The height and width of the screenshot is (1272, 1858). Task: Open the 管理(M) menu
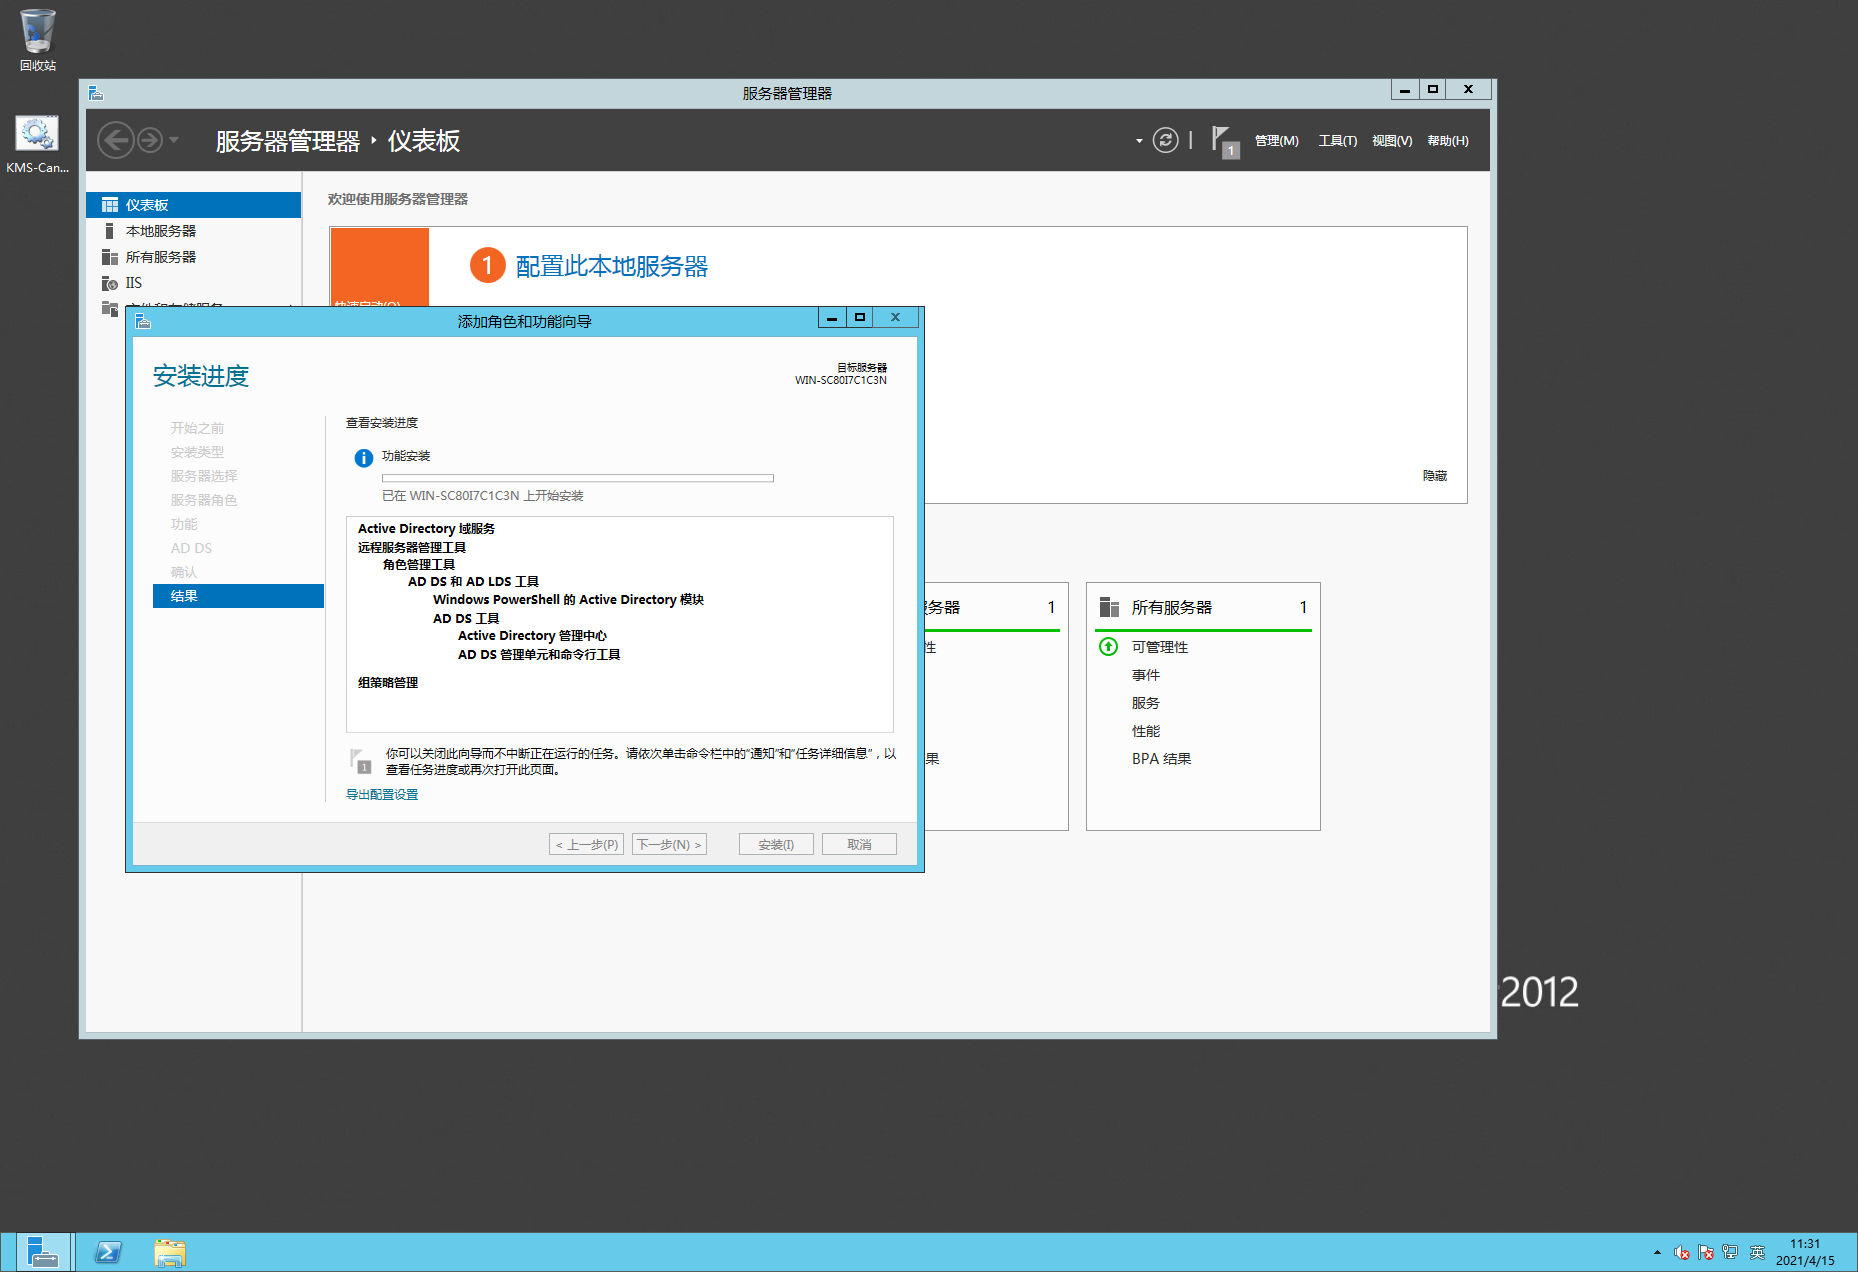point(1276,141)
